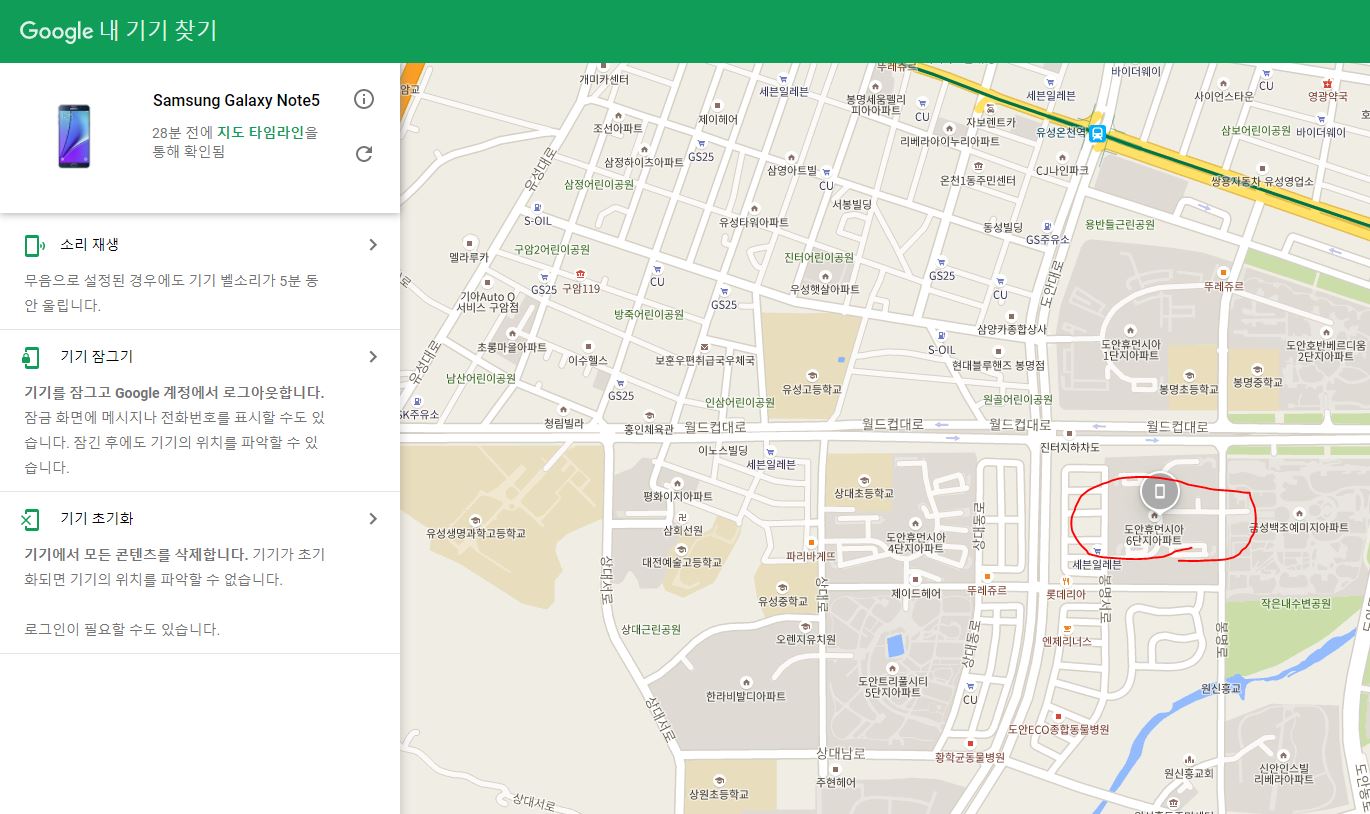The height and width of the screenshot is (814, 1370).
Task: Click the 유성고등학교 school marker
Action: (x=813, y=375)
